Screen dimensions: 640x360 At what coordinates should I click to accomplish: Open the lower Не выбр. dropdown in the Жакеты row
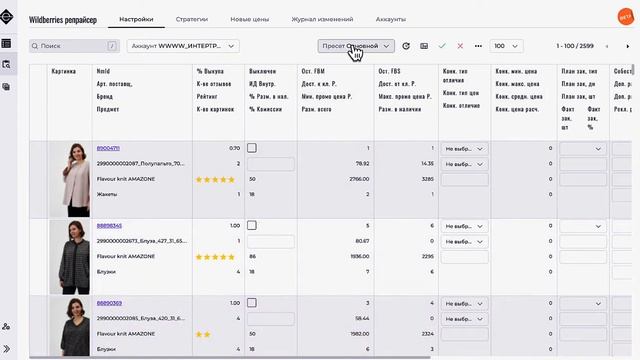point(464,164)
